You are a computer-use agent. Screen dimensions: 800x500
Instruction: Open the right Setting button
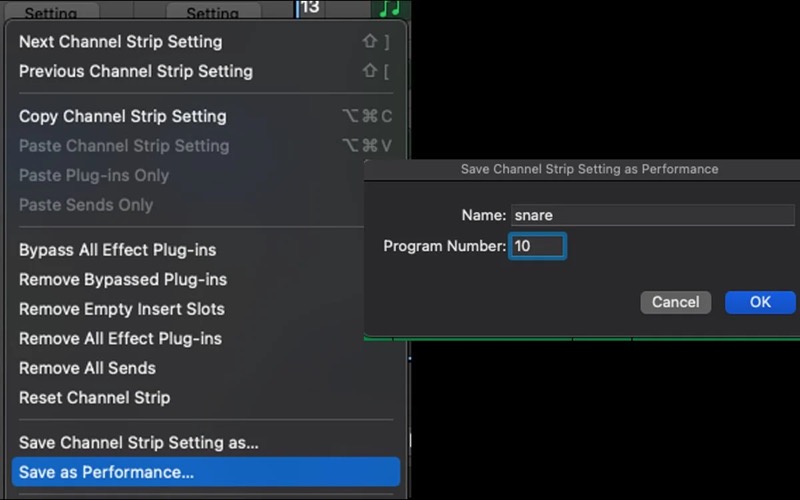(x=212, y=13)
